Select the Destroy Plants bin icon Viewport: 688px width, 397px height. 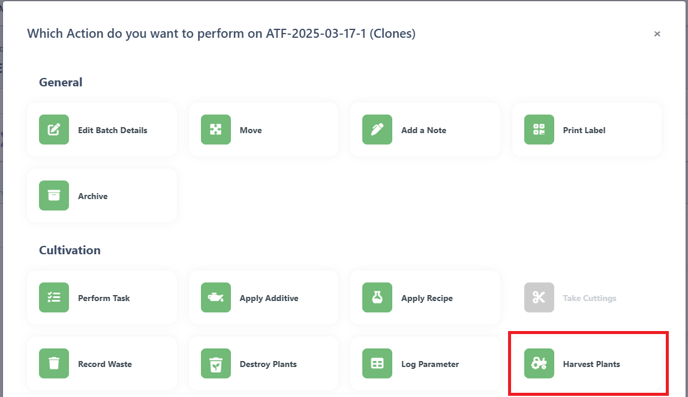(x=216, y=363)
